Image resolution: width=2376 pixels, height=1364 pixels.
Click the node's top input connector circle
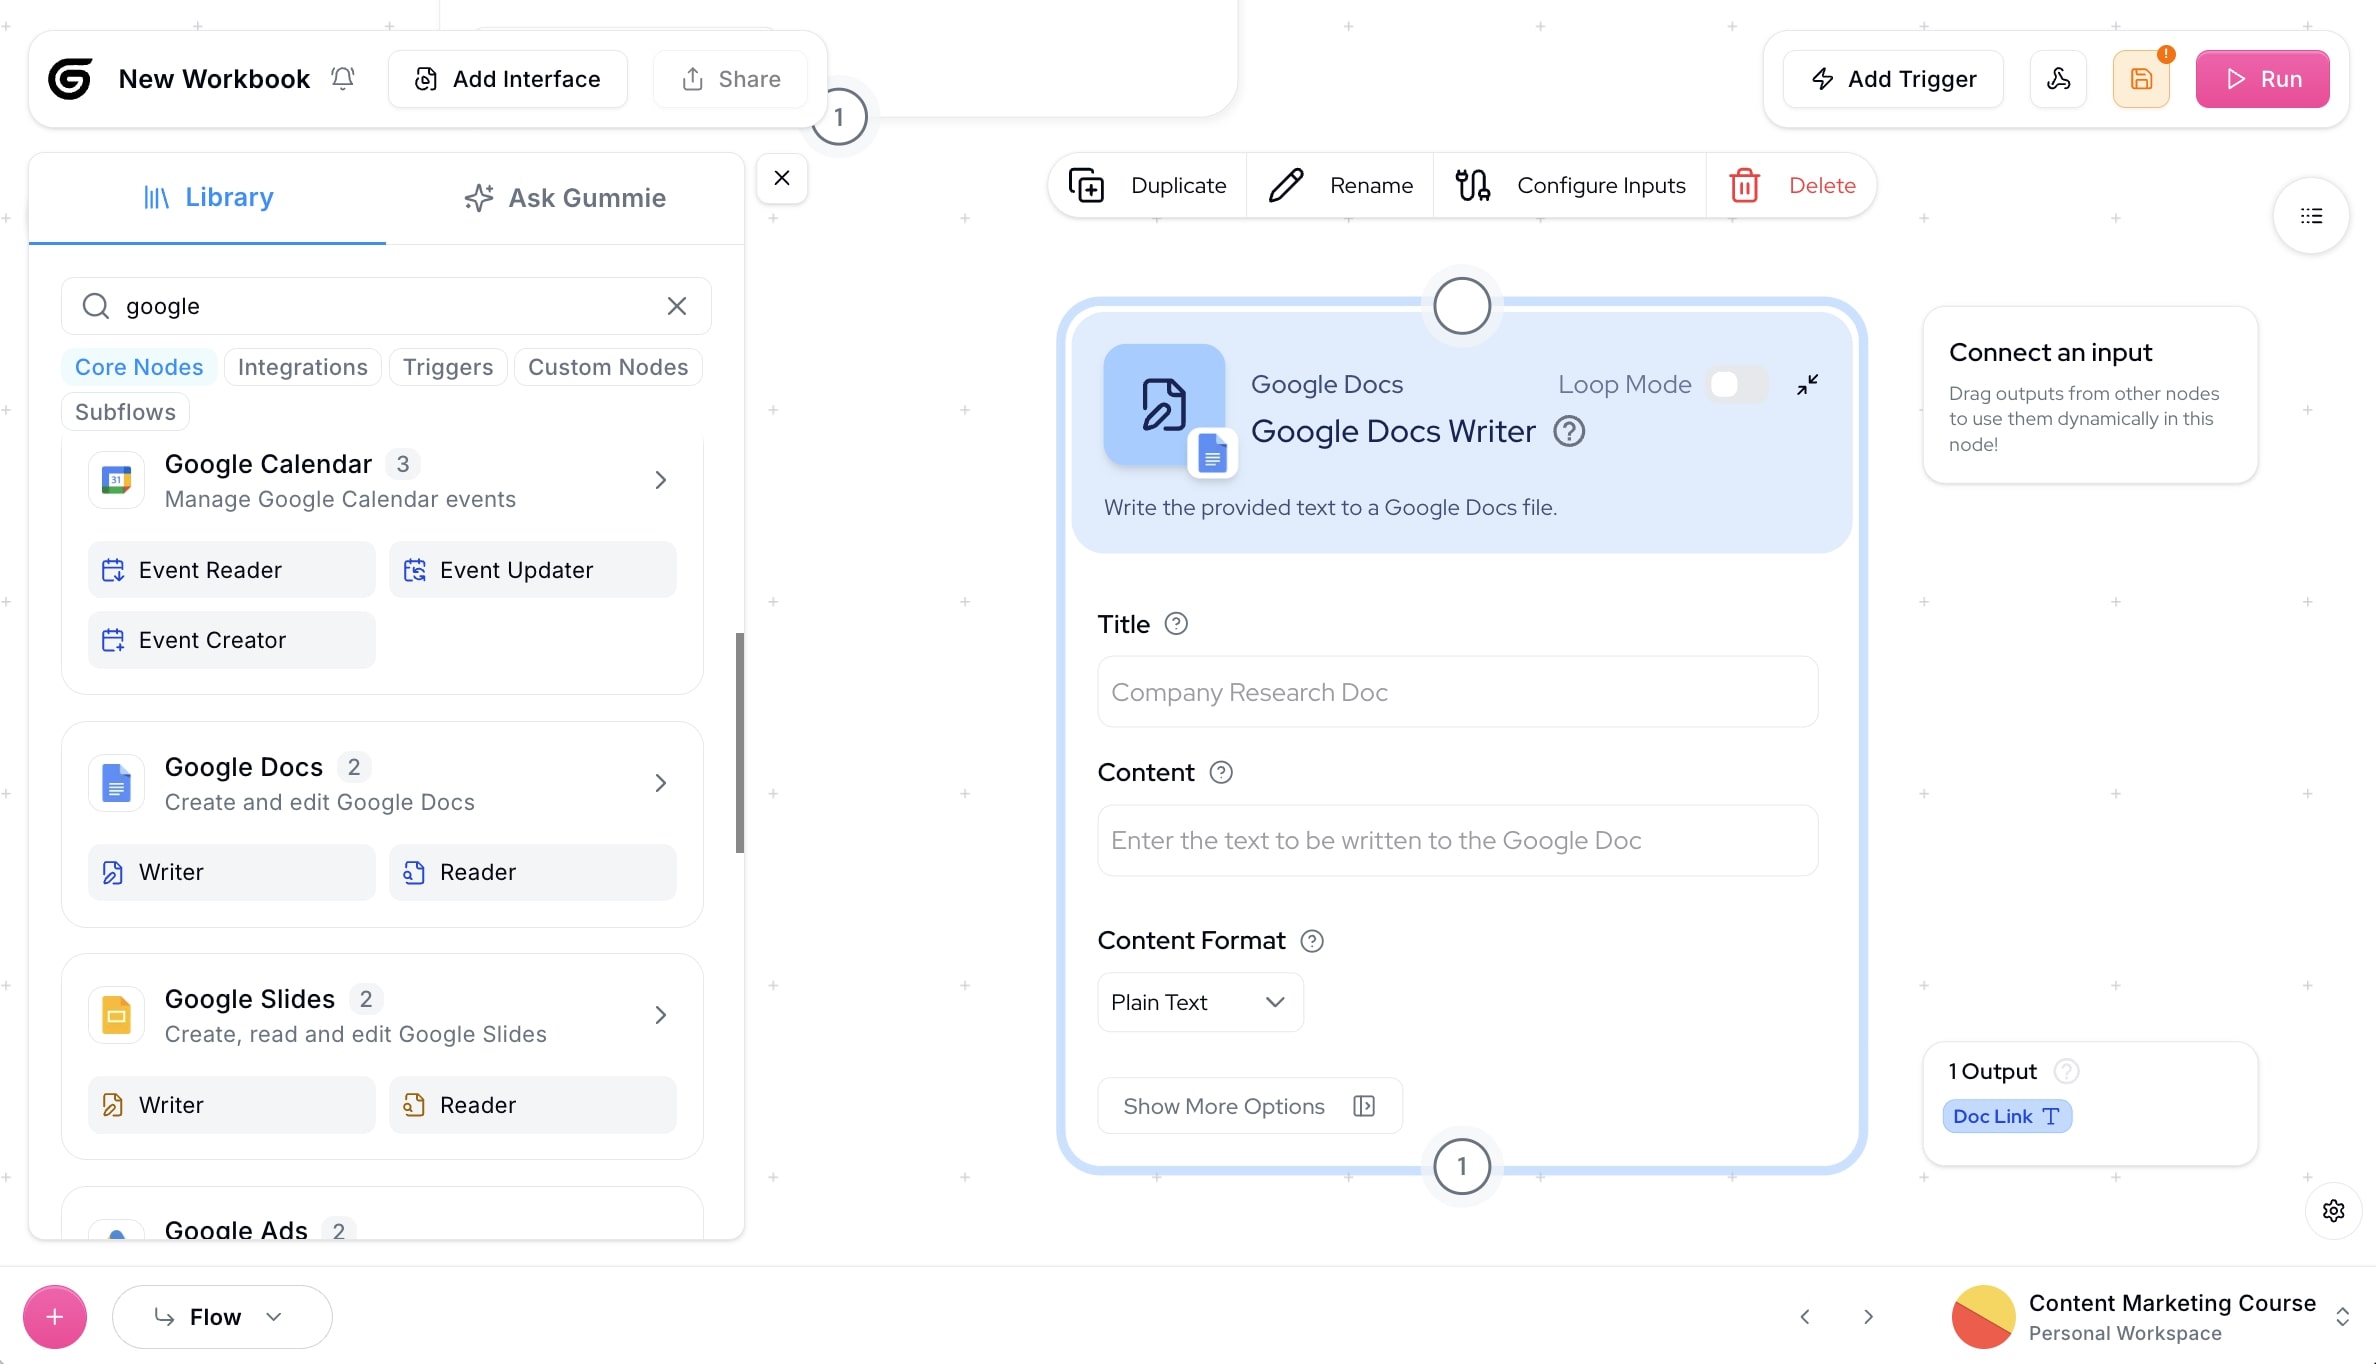(1462, 306)
